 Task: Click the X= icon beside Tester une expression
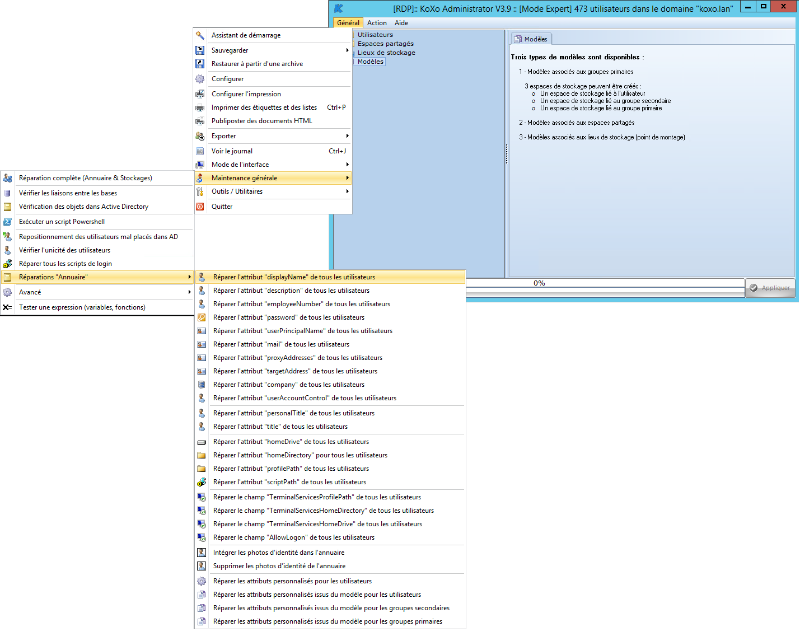pyautogui.click(x=7, y=307)
